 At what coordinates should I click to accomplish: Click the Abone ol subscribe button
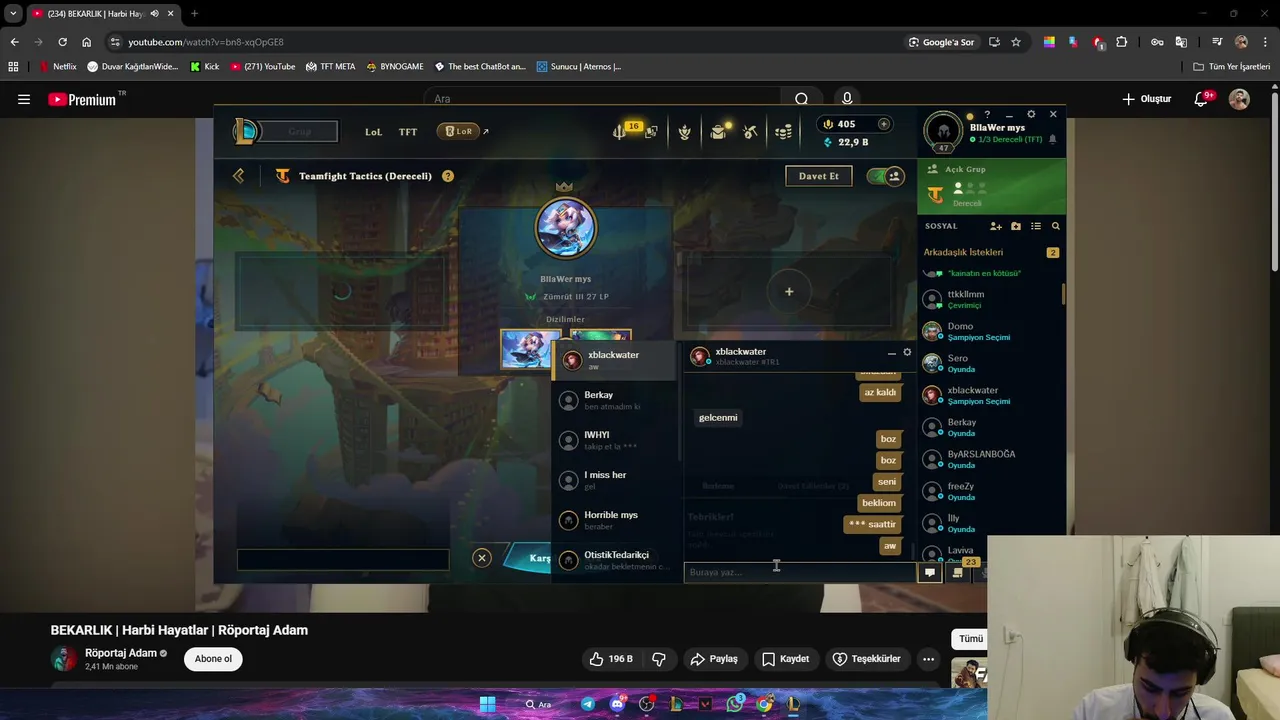point(213,659)
